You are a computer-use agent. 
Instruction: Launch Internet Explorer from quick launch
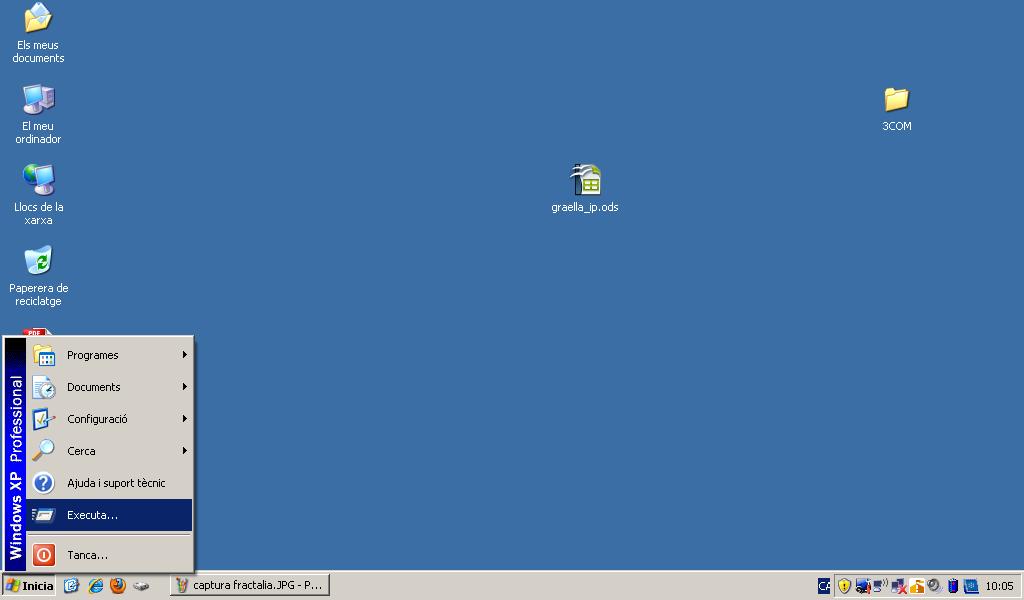[95, 586]
